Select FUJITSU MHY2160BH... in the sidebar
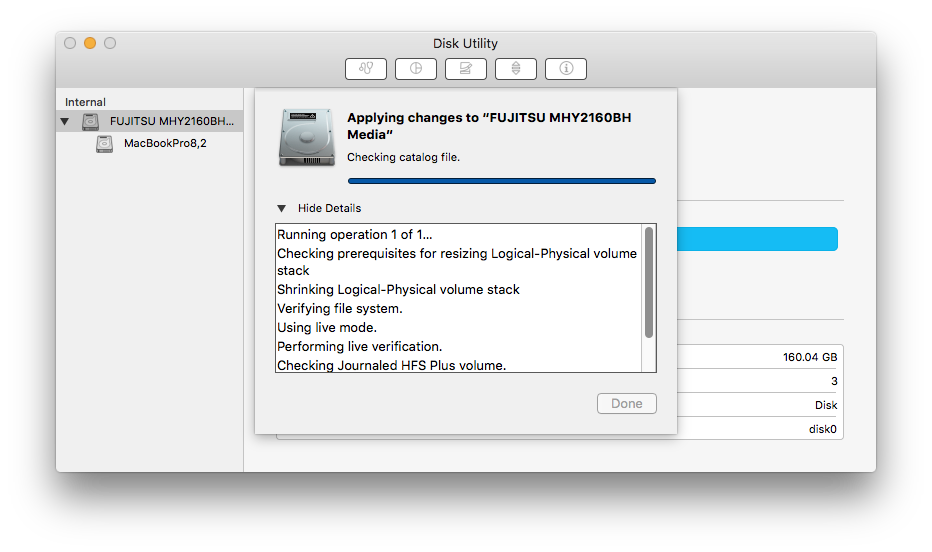The height and width of the screenshot is (552, 932). click(150, 121)
